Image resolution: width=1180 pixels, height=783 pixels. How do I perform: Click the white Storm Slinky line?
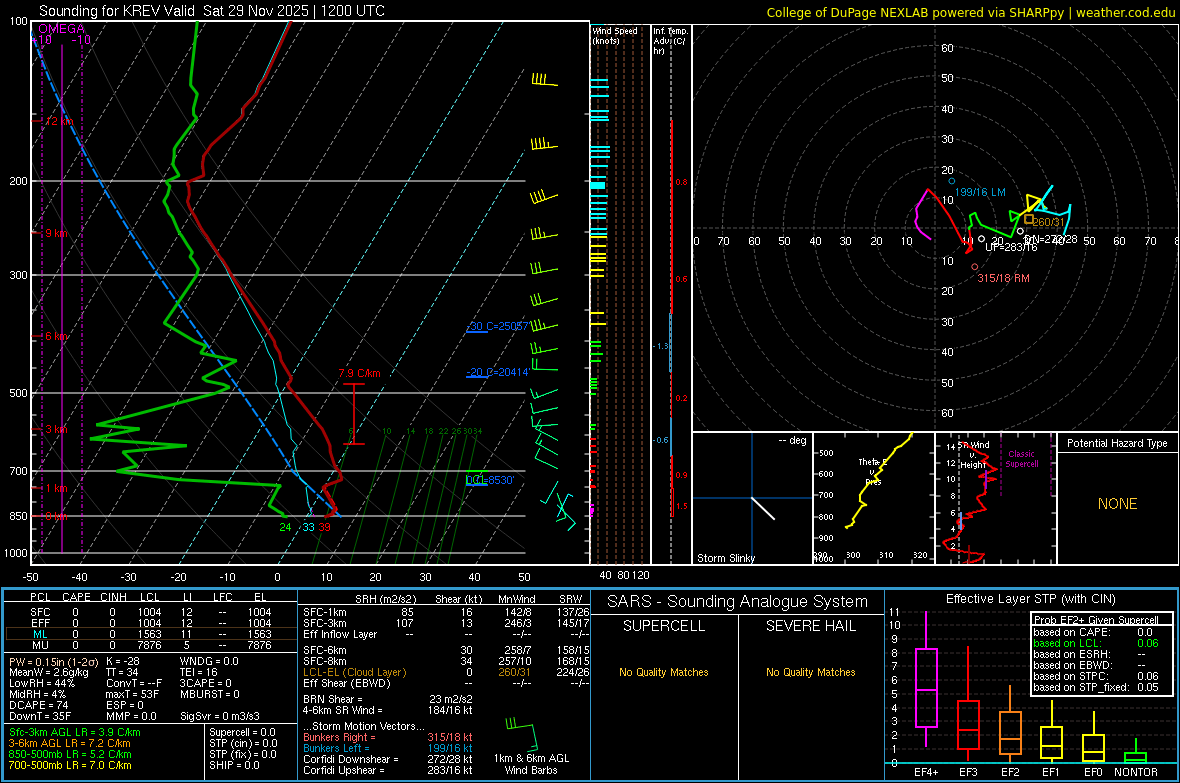[x=763, y=508]
